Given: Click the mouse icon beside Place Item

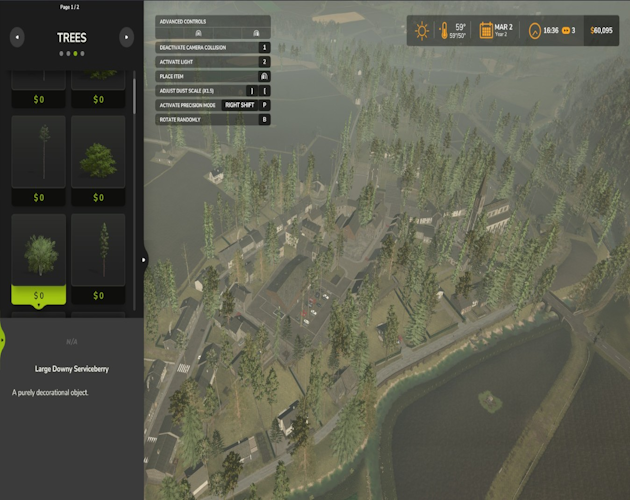Looking at the screenshot, I should tap(264, 76).
